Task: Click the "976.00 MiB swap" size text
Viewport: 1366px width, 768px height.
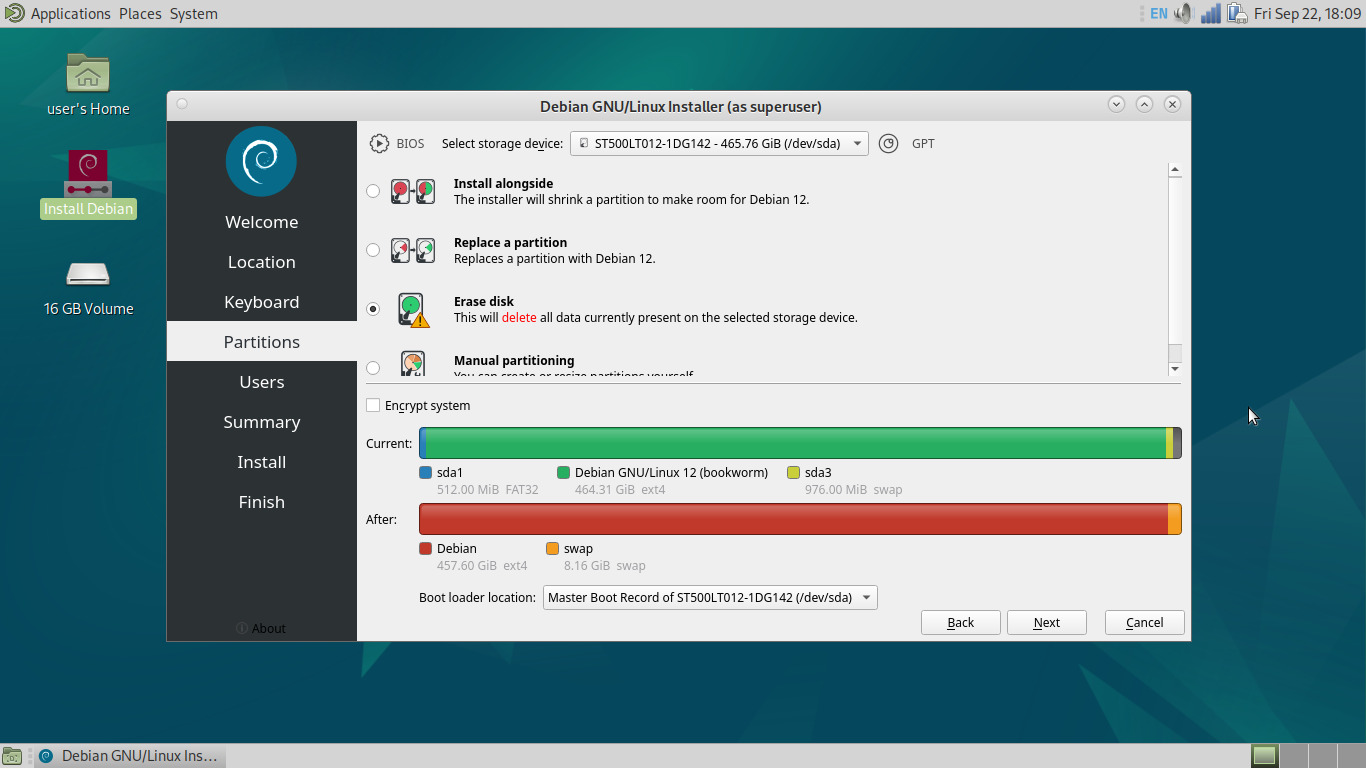Action: 853,490
